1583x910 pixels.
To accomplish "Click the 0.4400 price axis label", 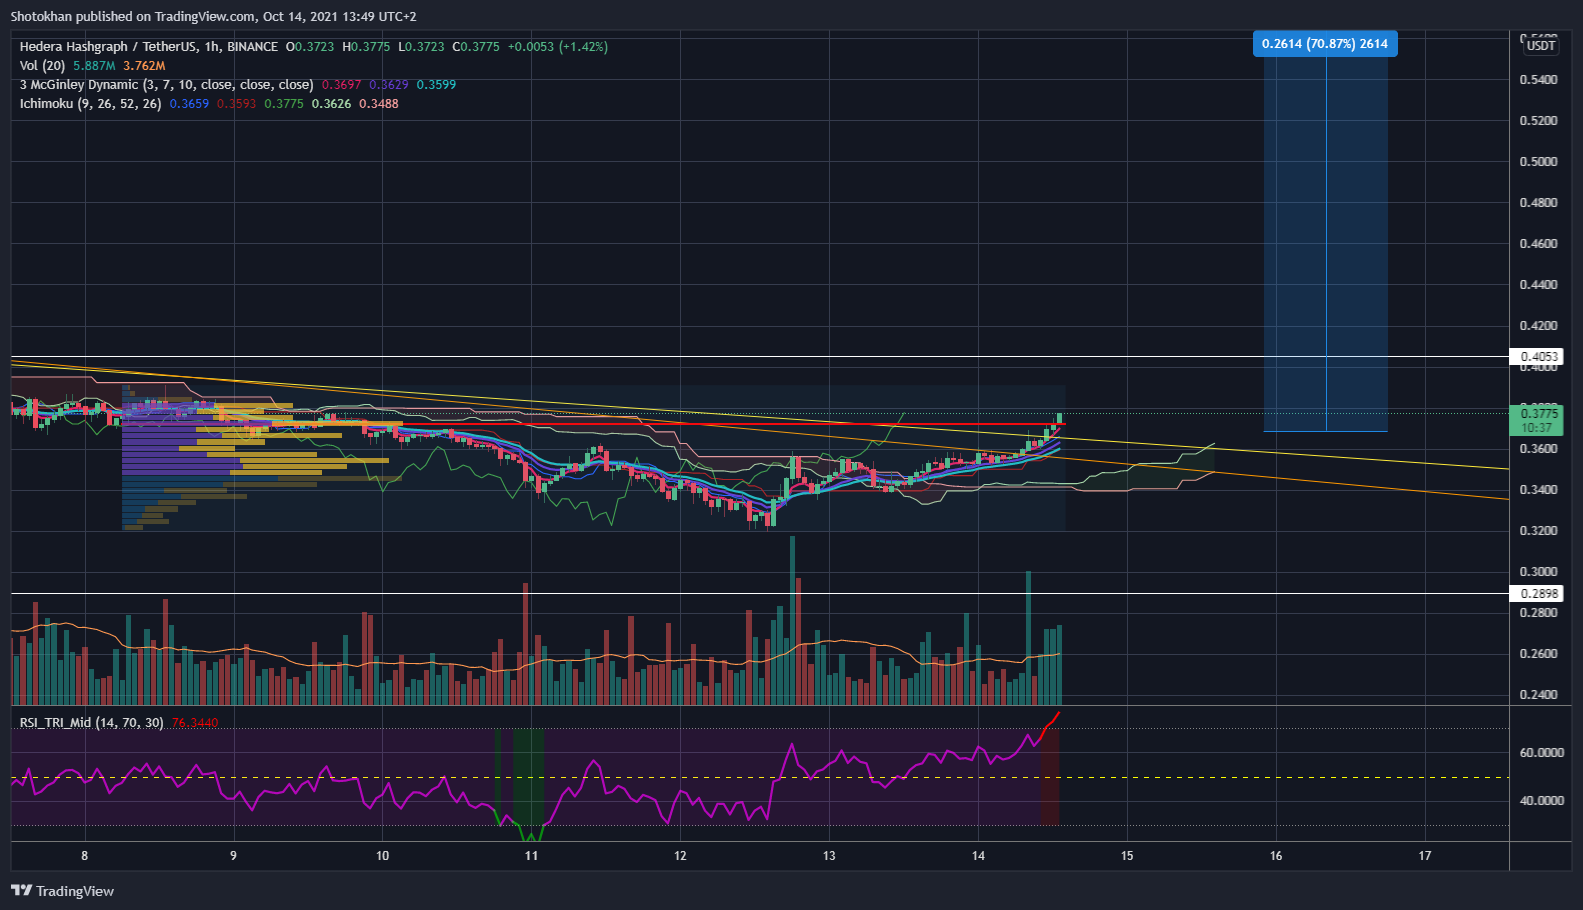I will pos(1538,285).
